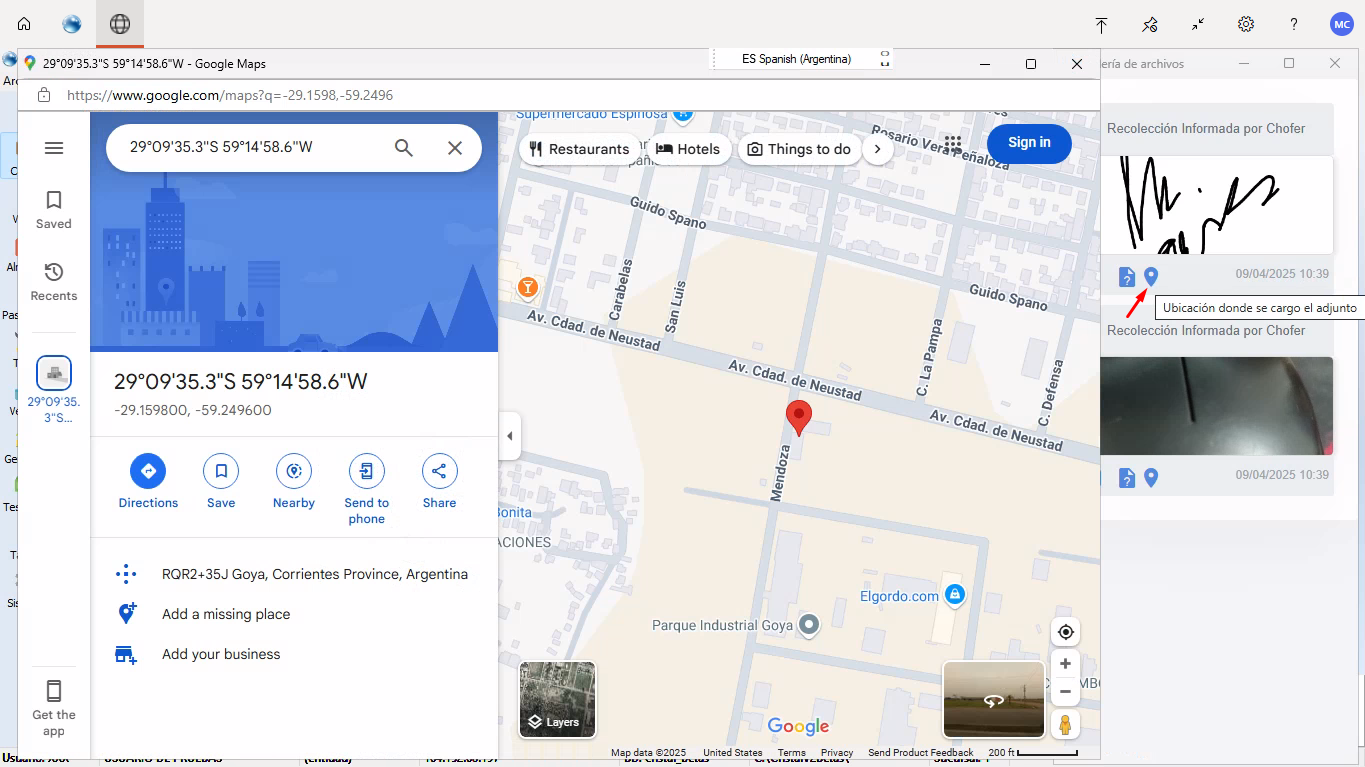Maximize the Google Maps browser window
Viewport: 1365px width, 767px height.
tap(1031, 64)
